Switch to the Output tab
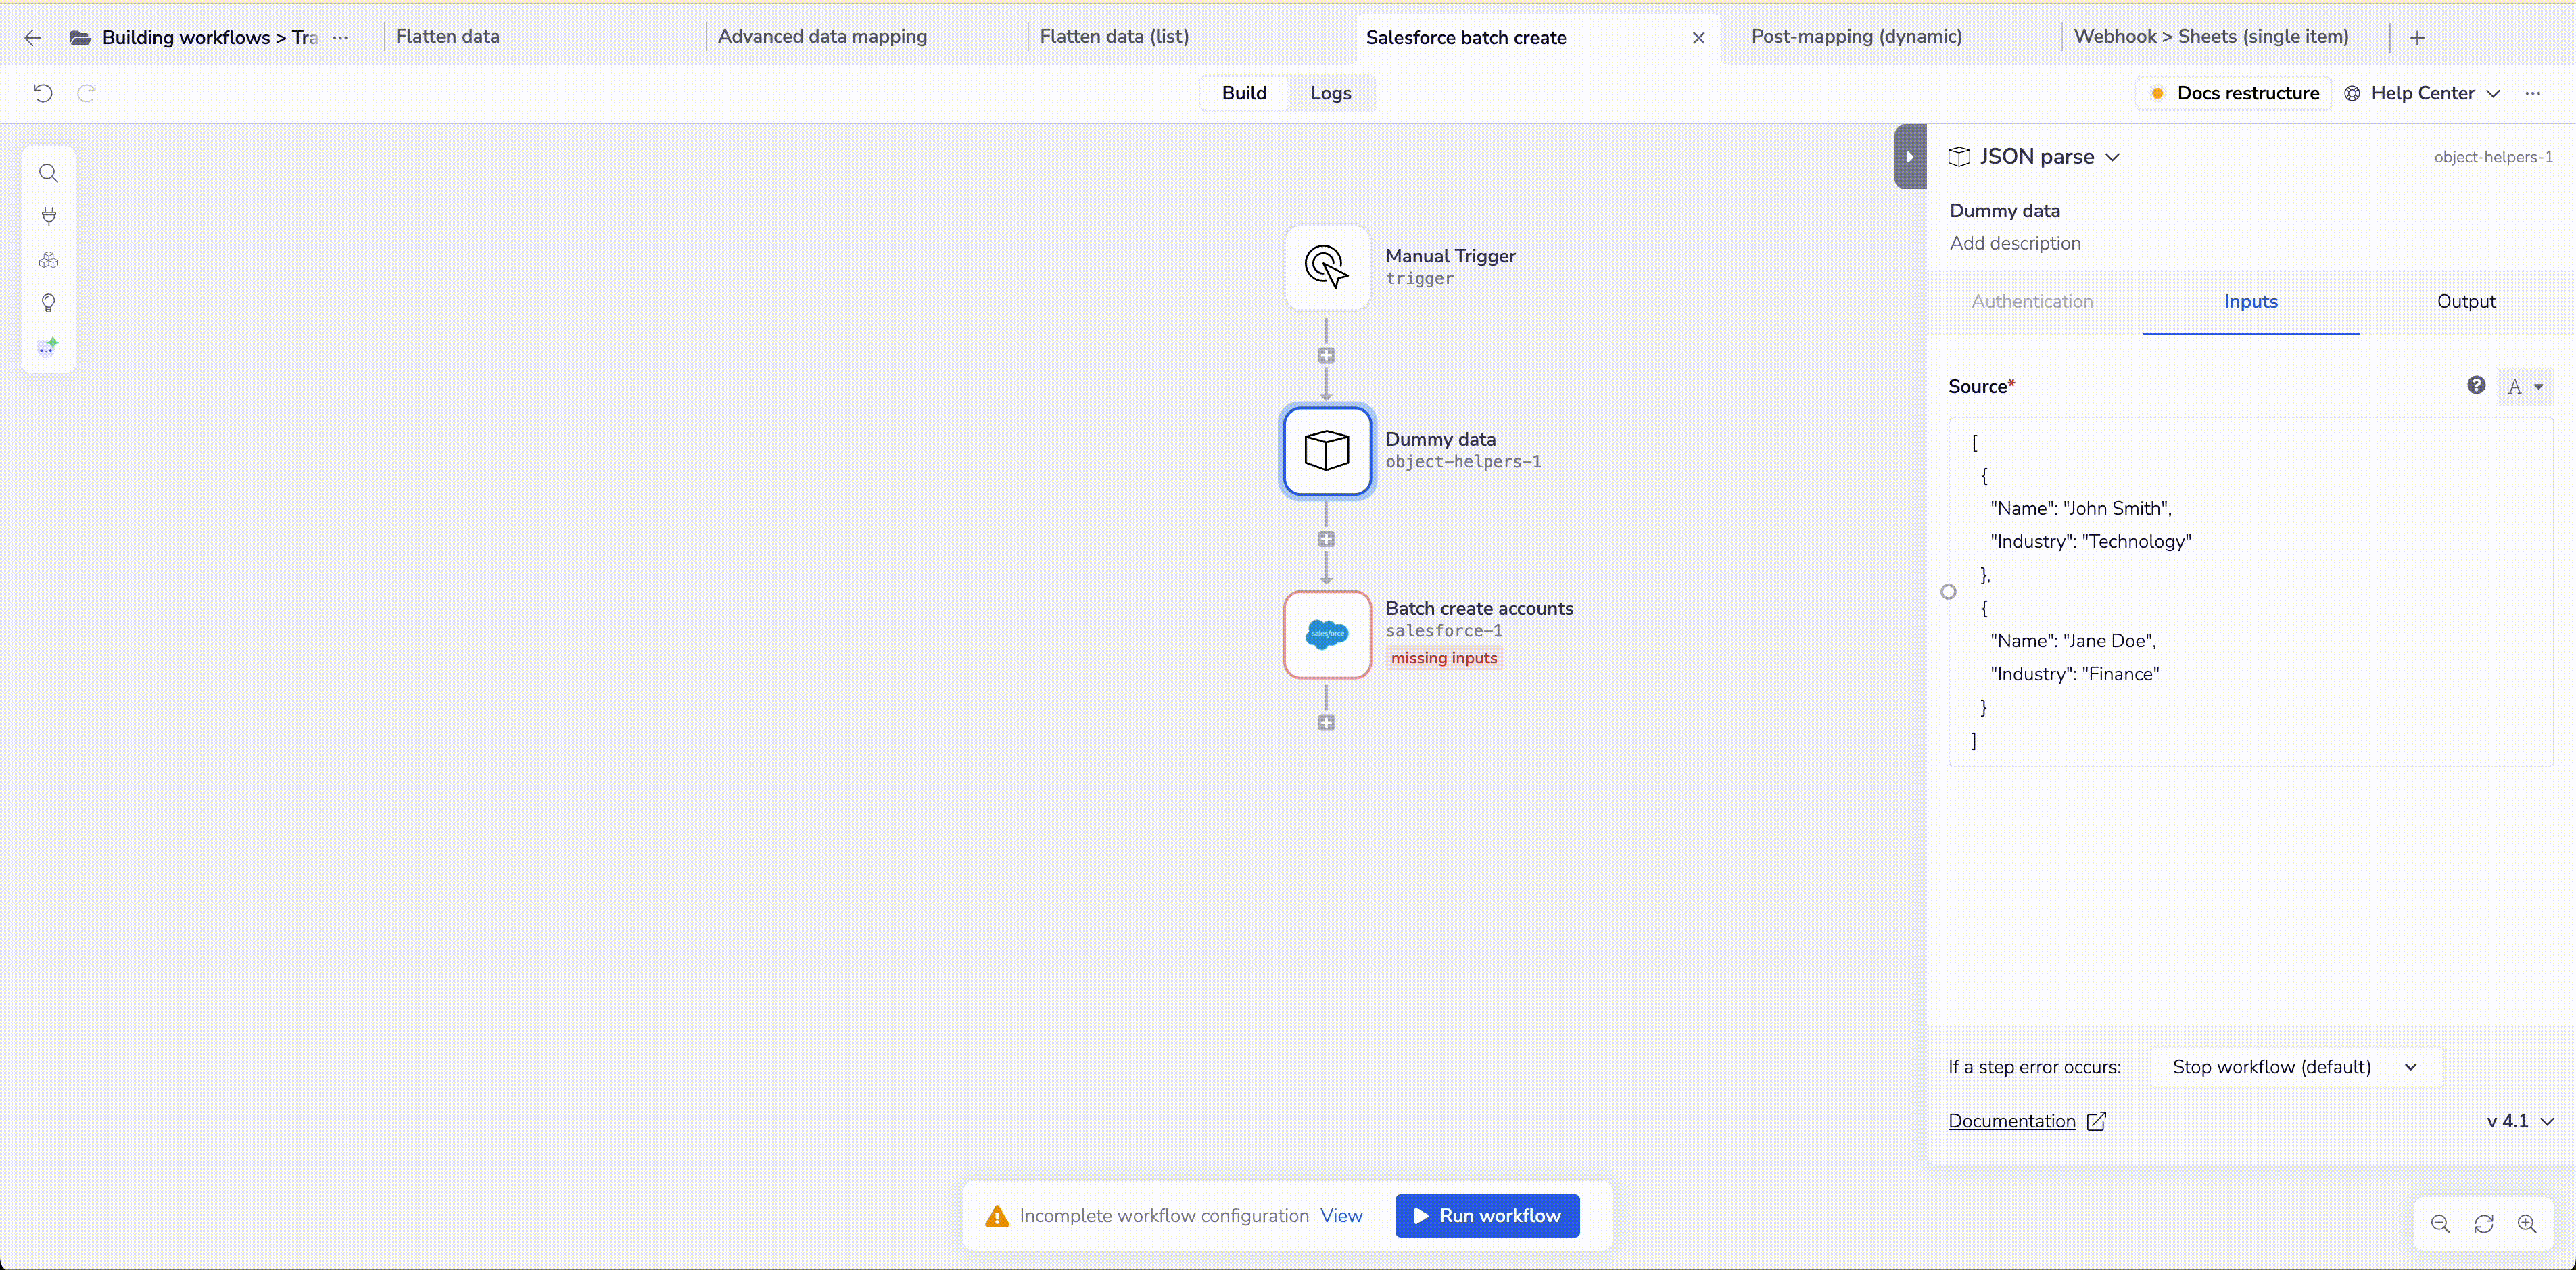The height and width of the screenshot is (1270, 2576). 2467,302
